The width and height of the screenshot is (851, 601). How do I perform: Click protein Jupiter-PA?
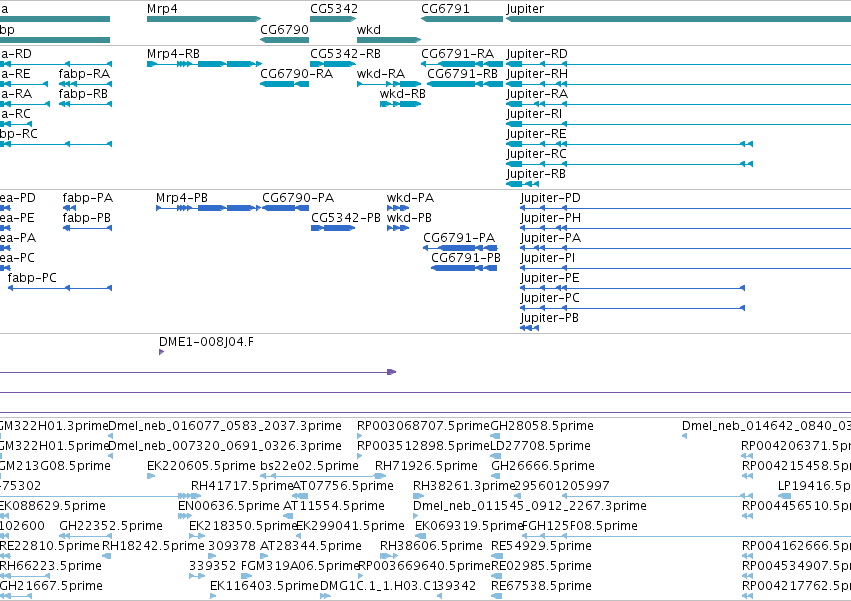click(x=550, y=238)
